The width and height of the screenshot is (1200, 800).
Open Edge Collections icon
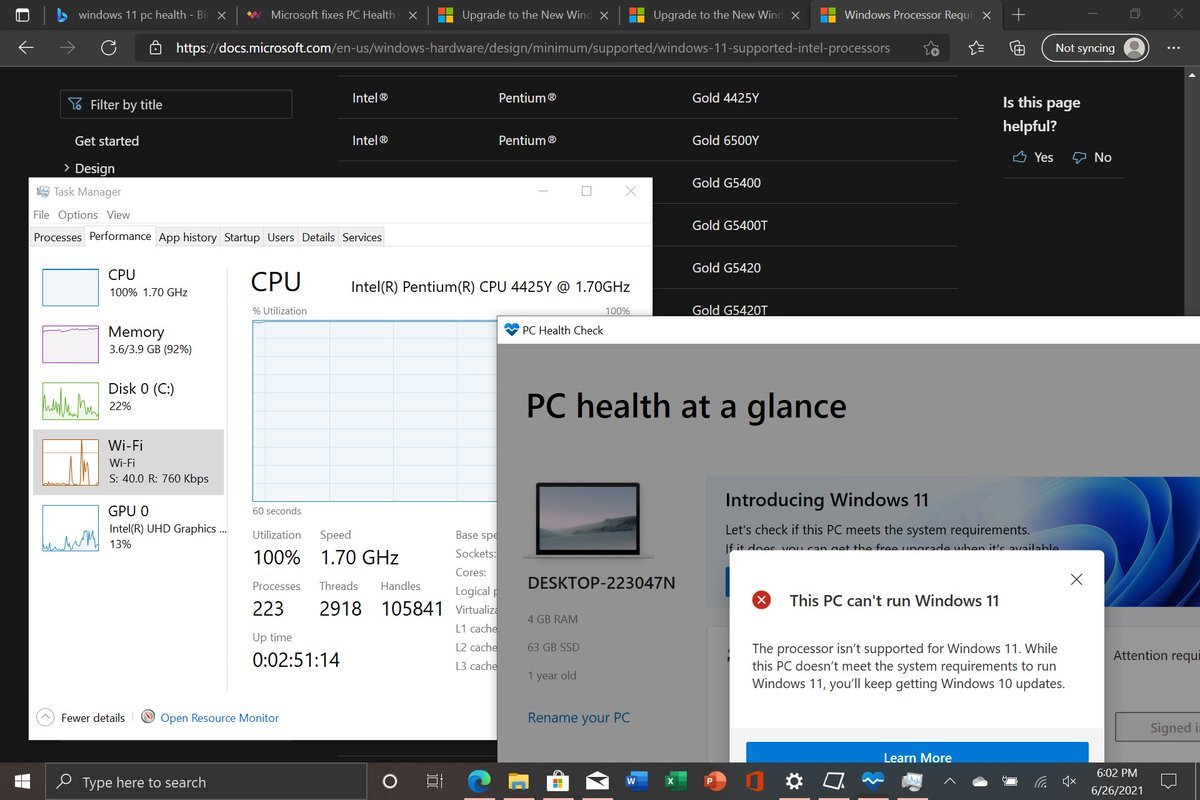(1017, 48)
